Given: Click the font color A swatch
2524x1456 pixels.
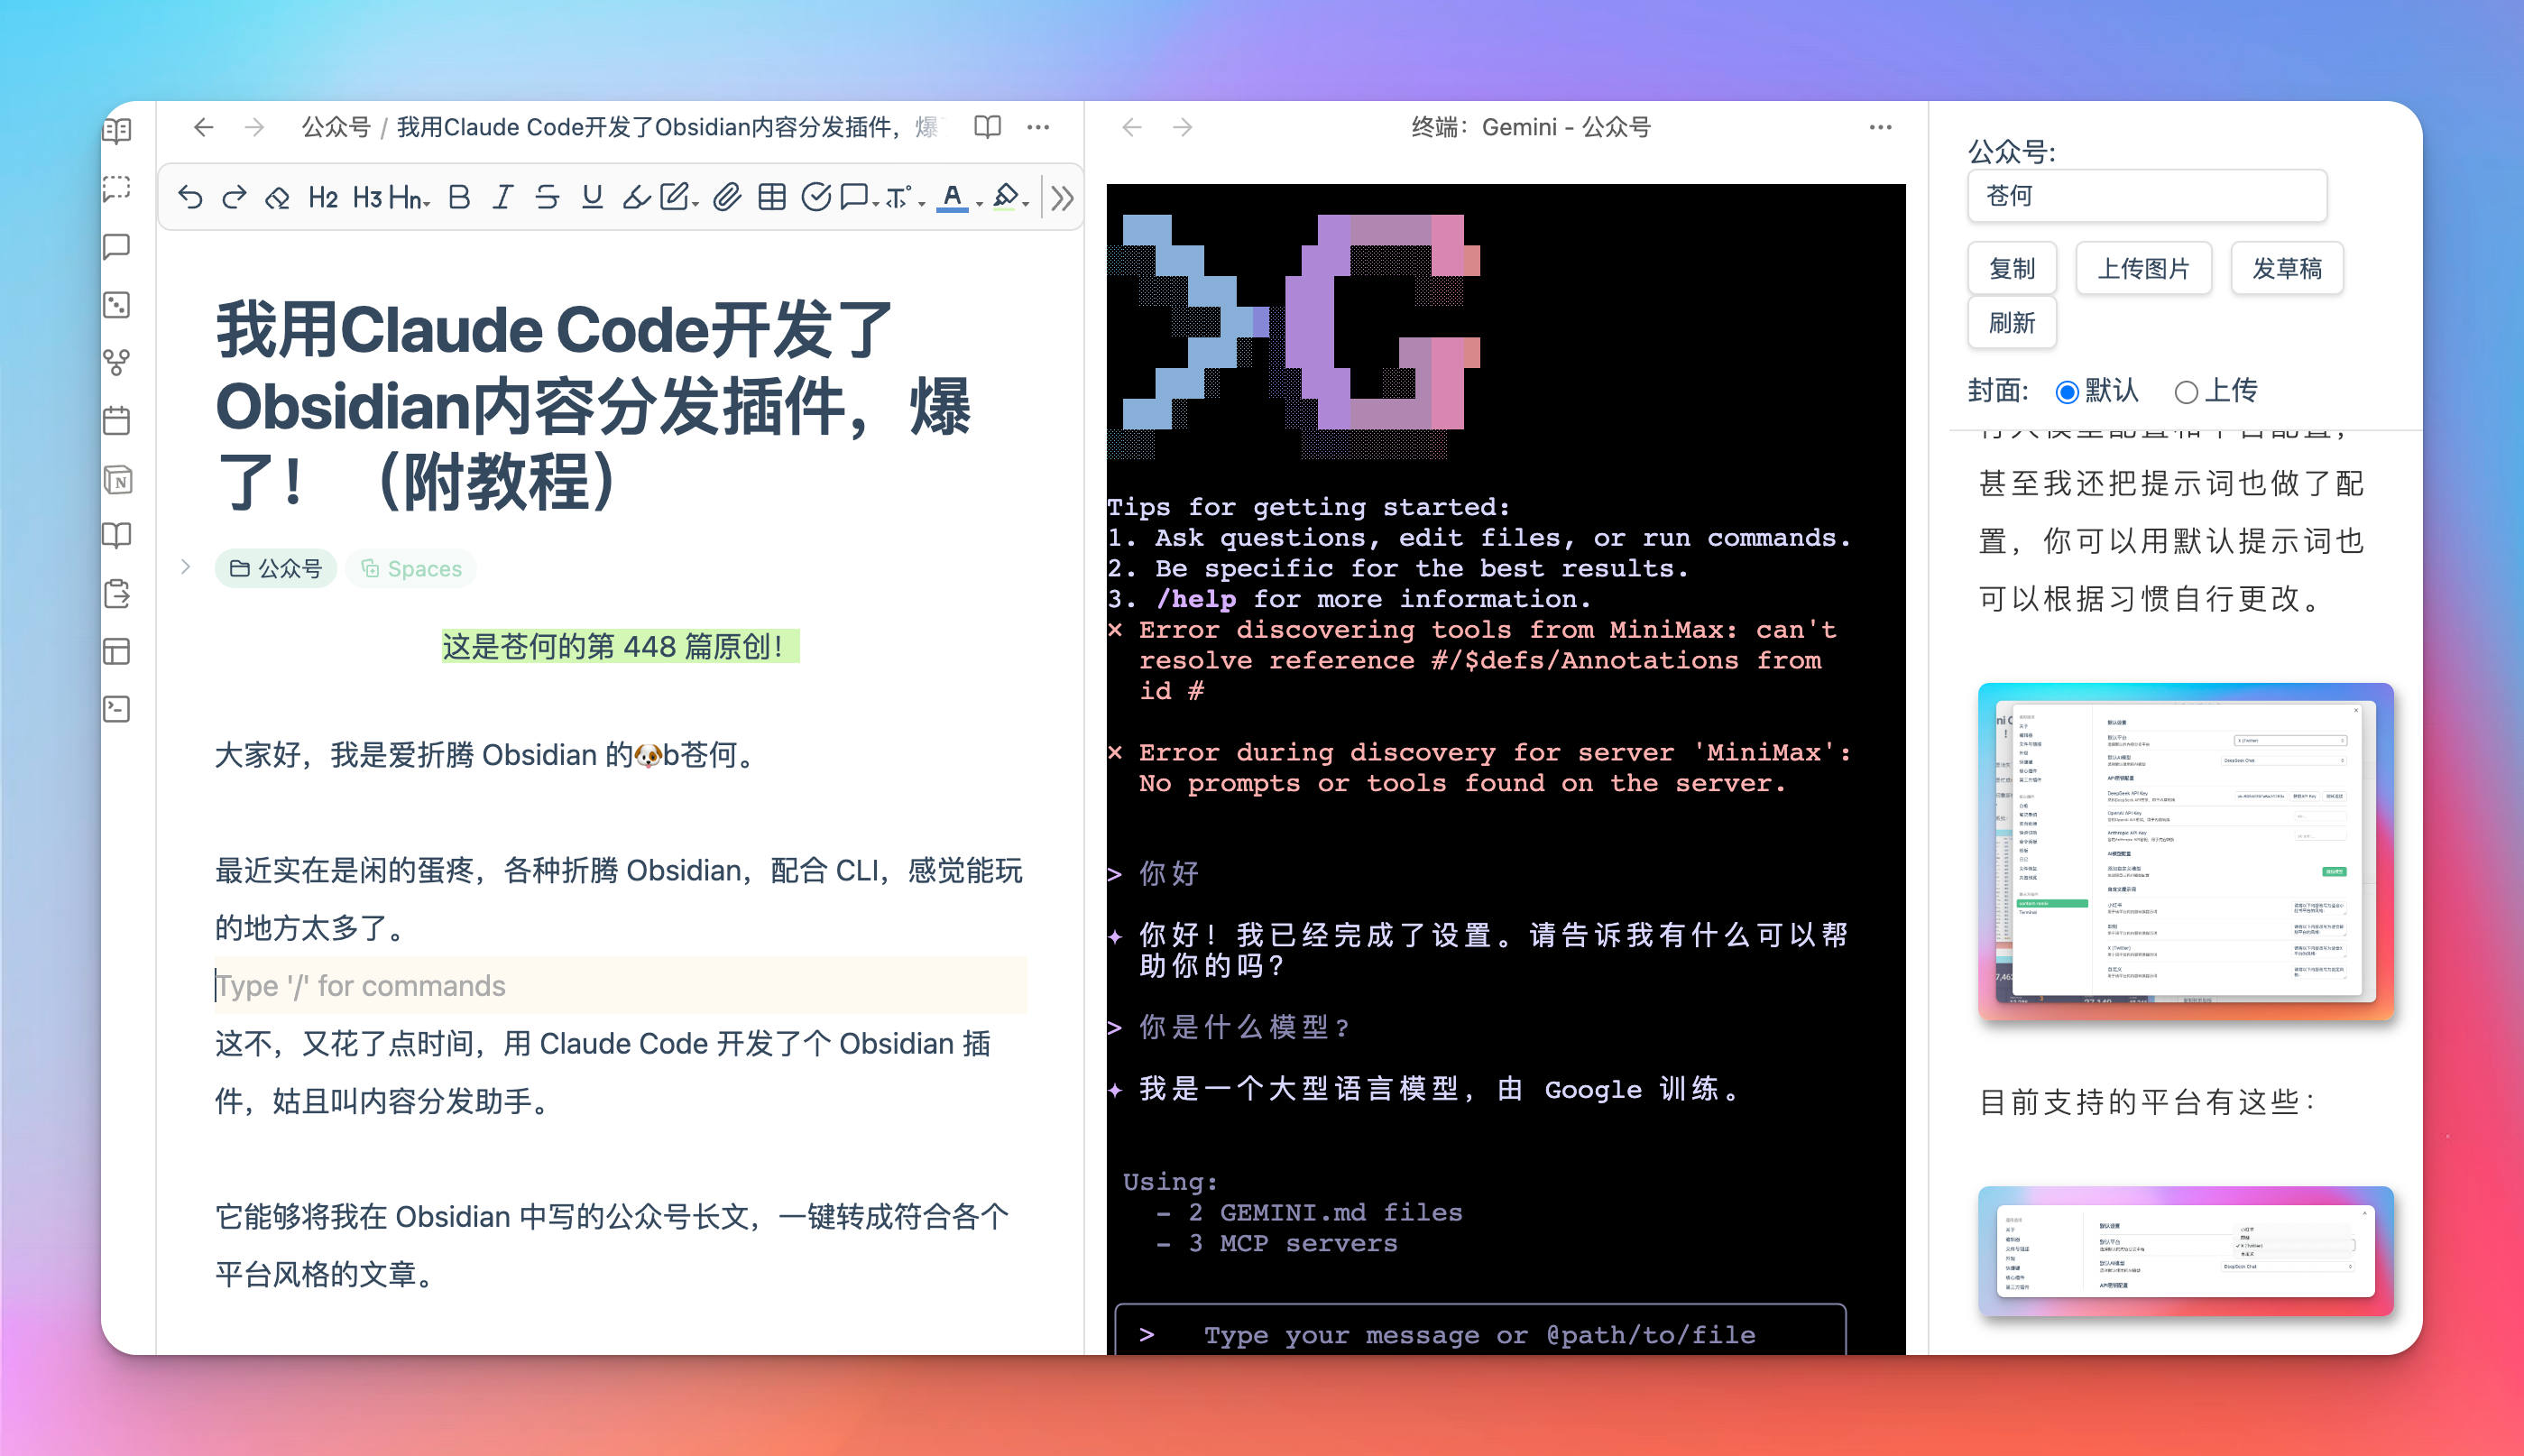Looking at the screenshot, I should (x=952, y=197).
